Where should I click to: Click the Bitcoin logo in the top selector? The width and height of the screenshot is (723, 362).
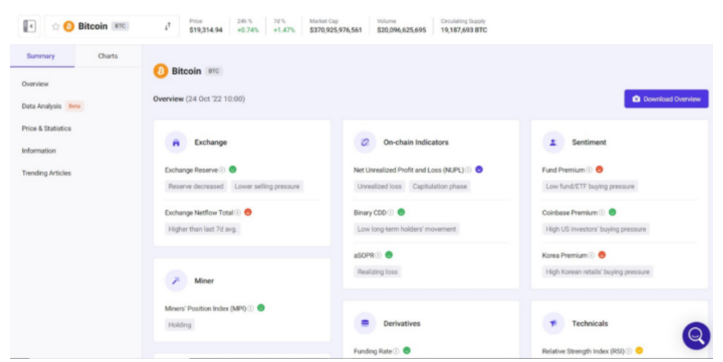click(69, 26)
